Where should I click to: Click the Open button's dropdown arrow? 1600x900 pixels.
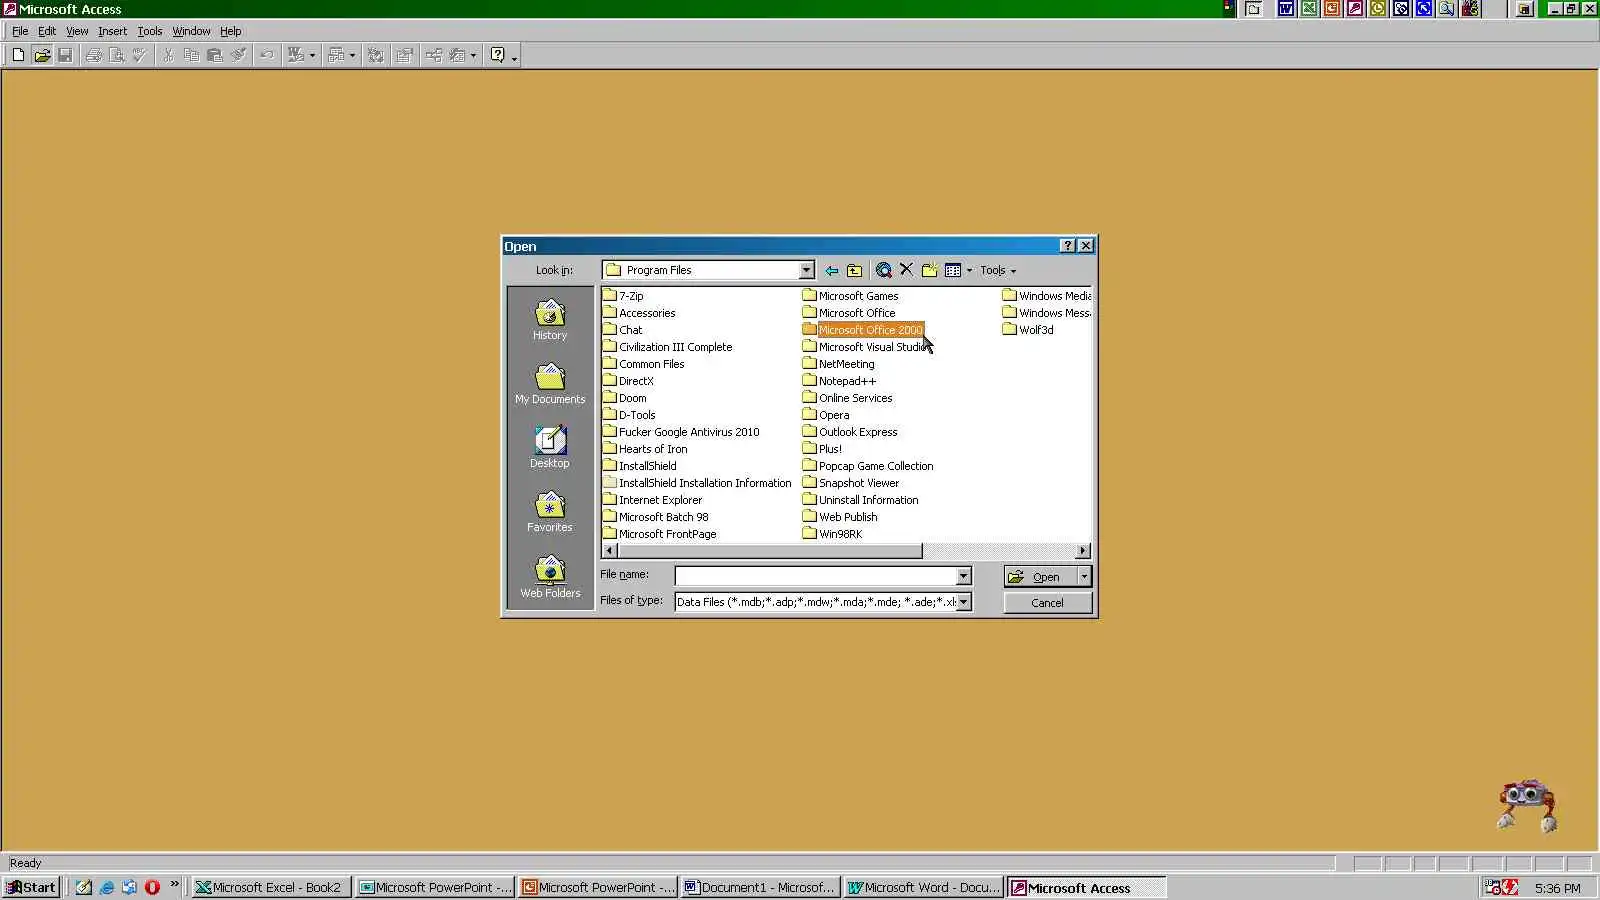pyautogui.click(x=1084, y=577)
